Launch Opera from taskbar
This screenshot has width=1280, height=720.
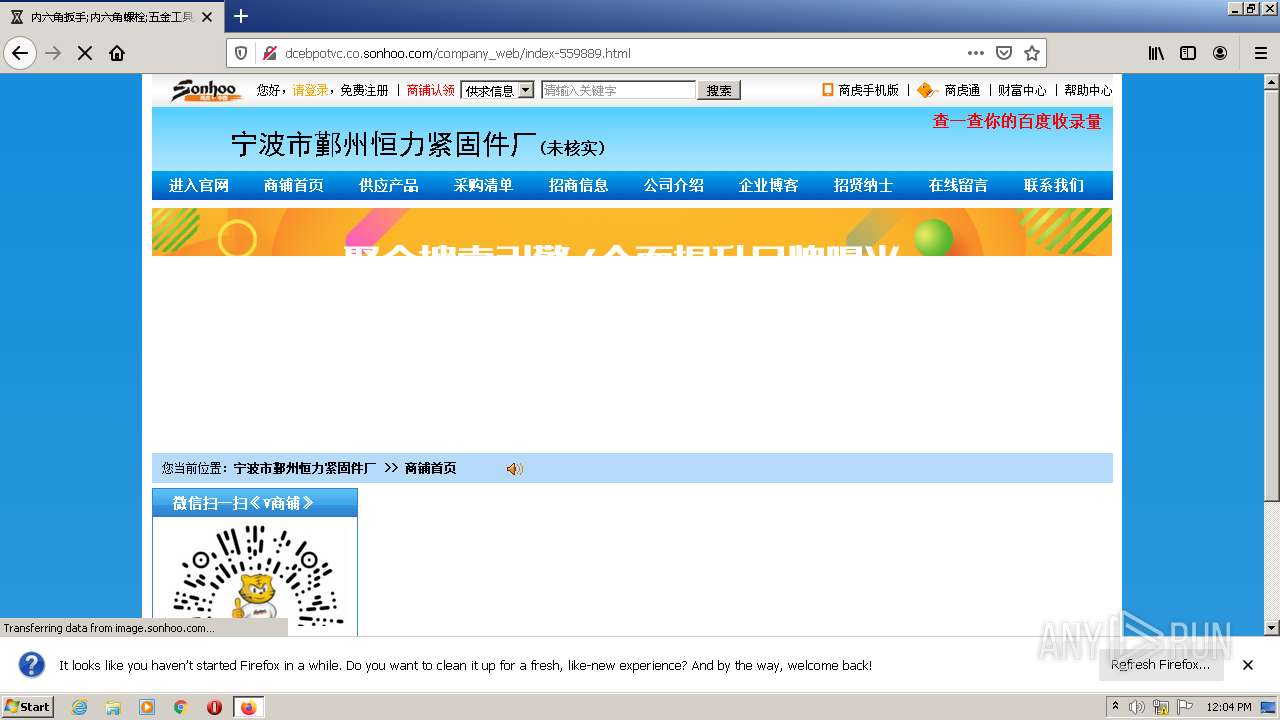[214, 707]
